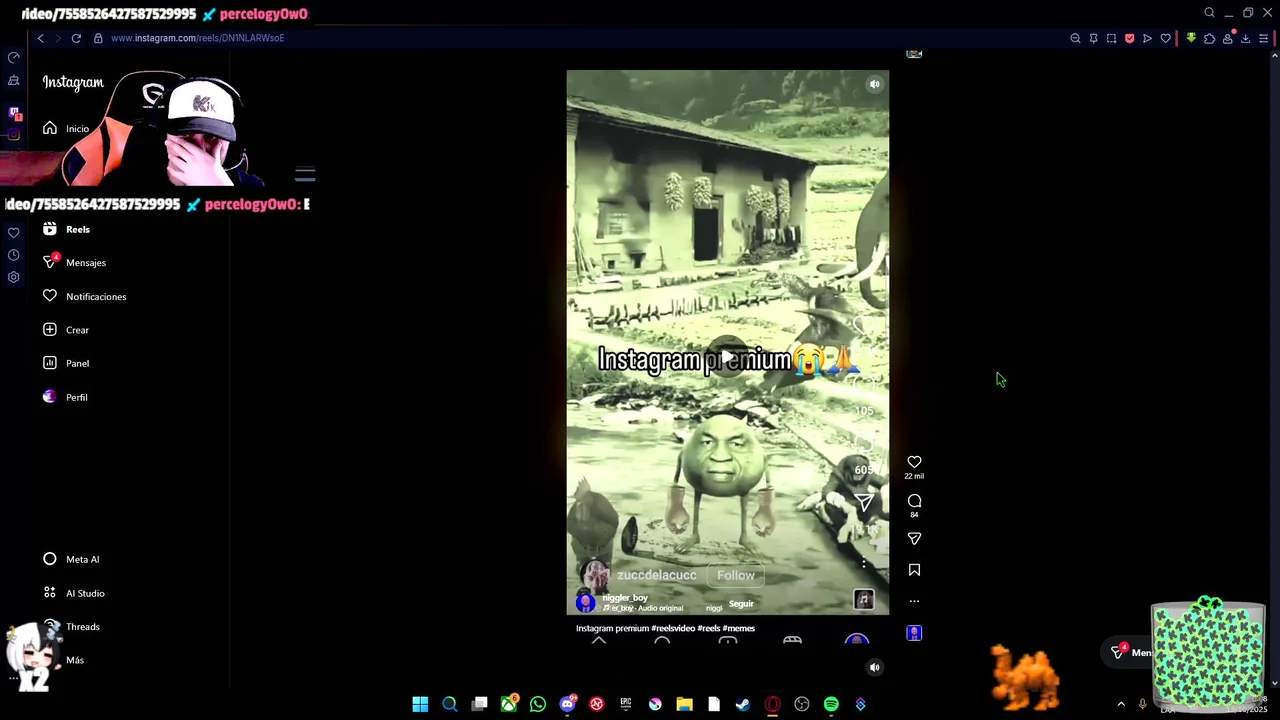This screenshot has width=1280, height=720.
Task: Open Threads from the sidebar
Action: tap(71, 627)
